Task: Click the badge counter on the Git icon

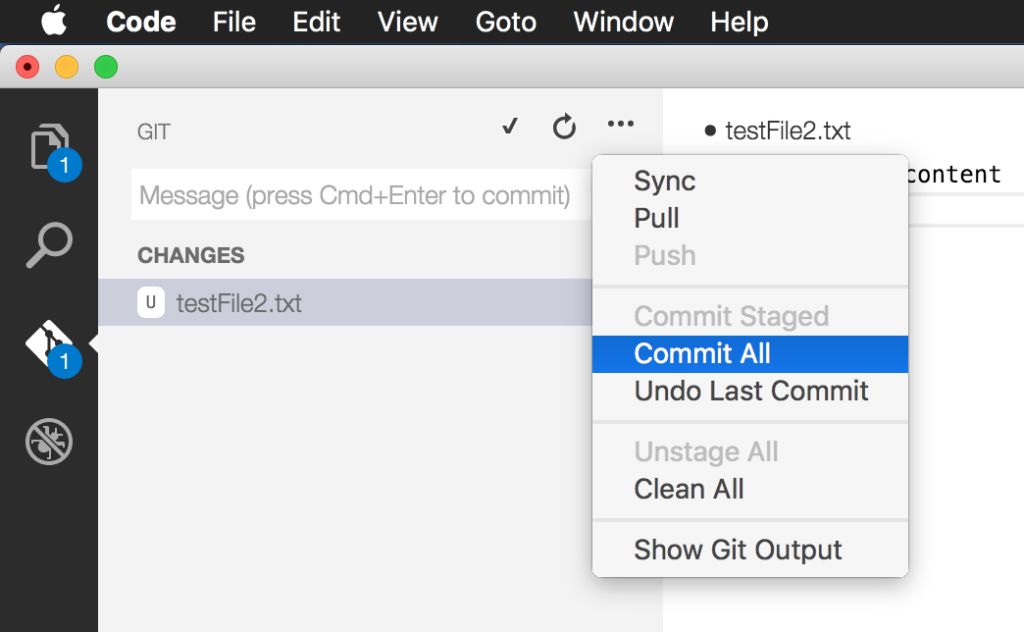Action: [63, 363]
